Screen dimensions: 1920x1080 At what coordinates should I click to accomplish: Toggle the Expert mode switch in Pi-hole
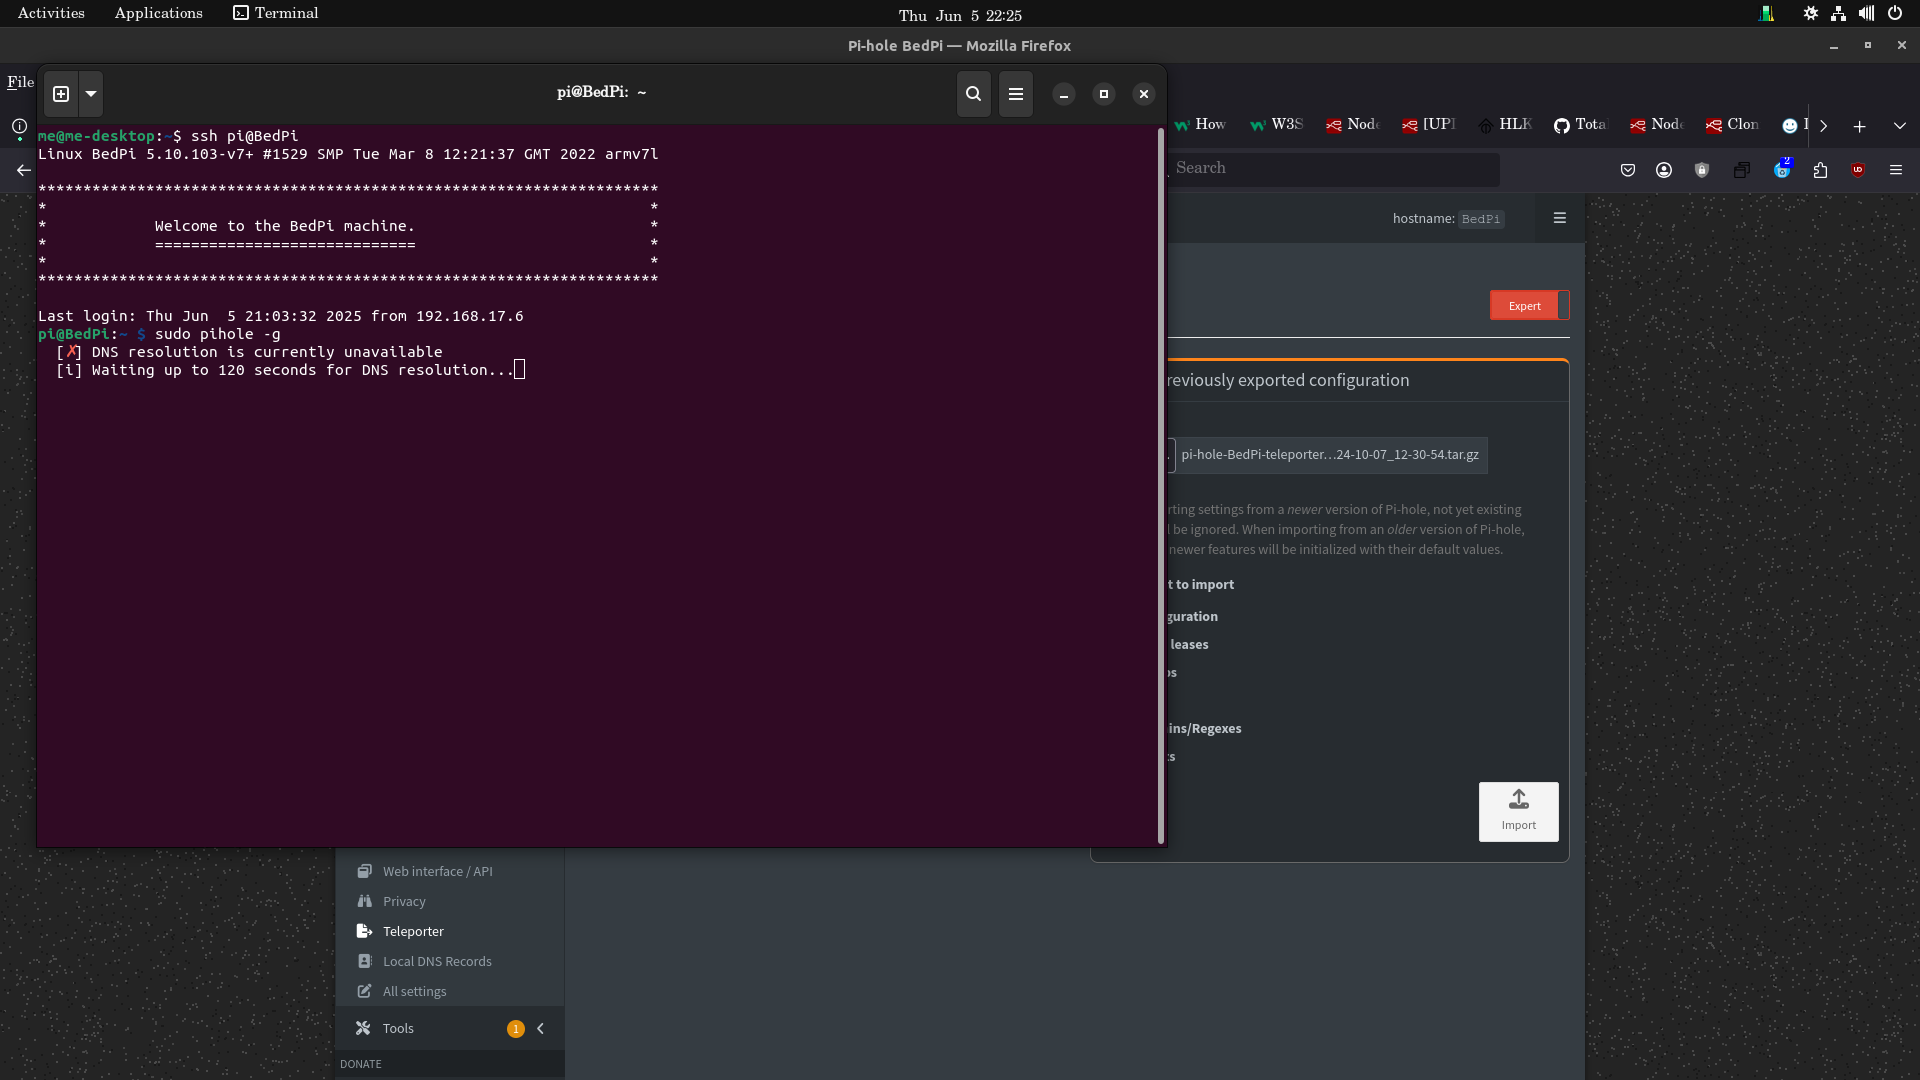coord(1529,306)
